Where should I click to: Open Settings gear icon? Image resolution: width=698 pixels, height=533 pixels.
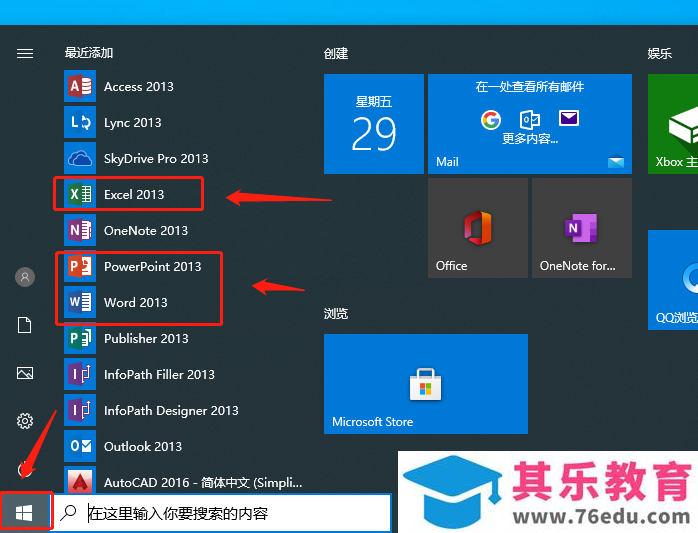click(25, 421)
